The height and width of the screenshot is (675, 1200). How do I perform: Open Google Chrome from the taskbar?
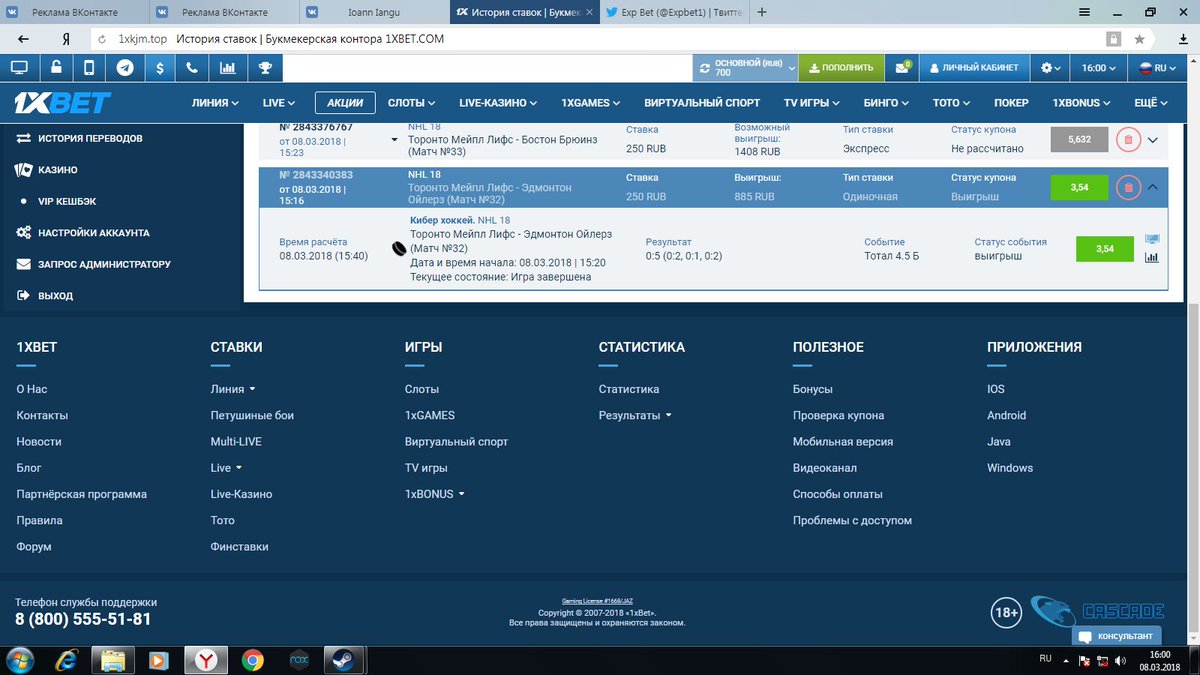[252, 660]
